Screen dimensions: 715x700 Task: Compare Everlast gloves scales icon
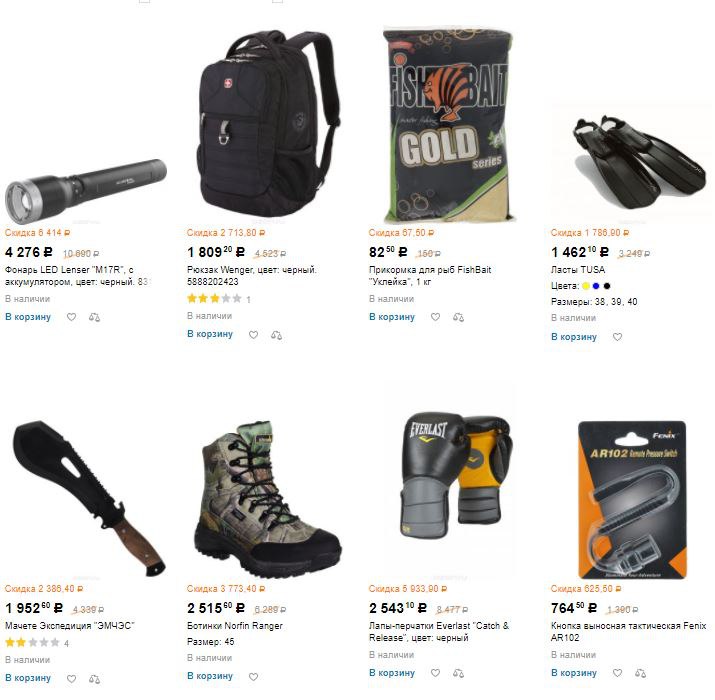(458, 673)
